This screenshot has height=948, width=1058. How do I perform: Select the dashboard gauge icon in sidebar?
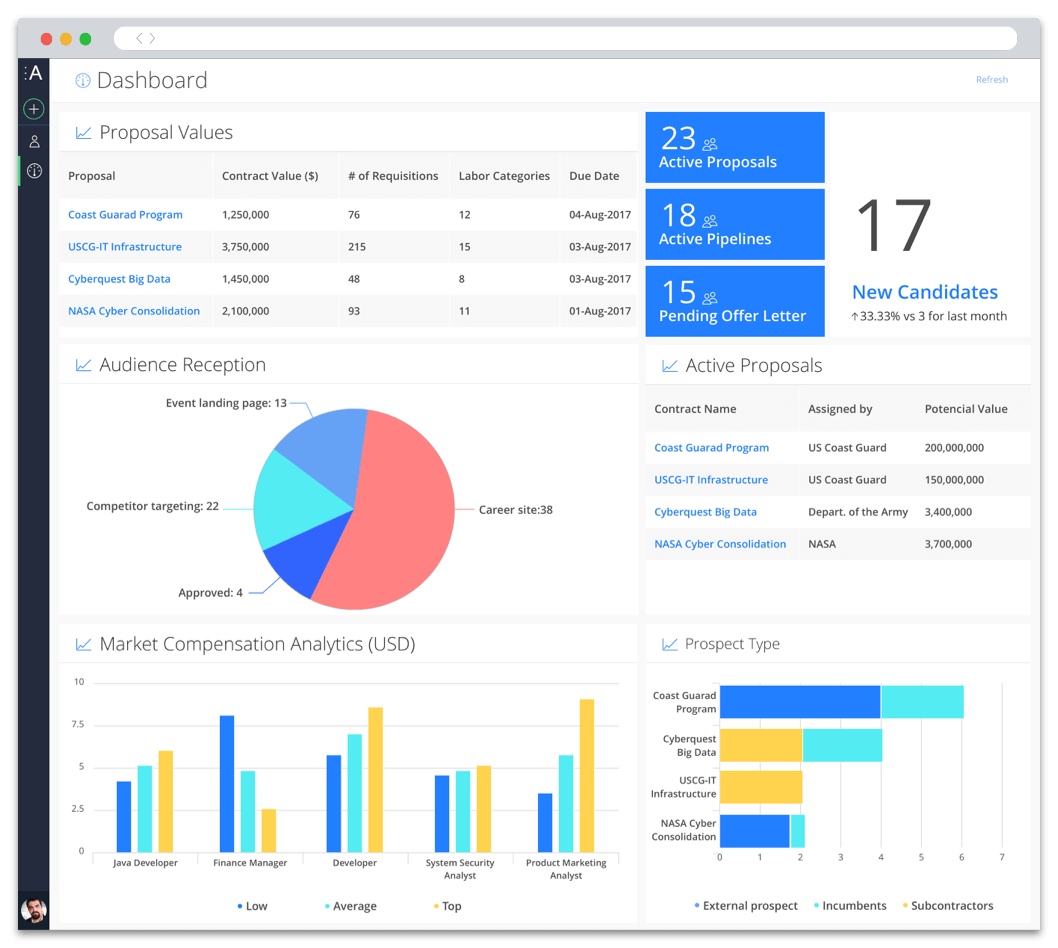(x=34, y=171)
